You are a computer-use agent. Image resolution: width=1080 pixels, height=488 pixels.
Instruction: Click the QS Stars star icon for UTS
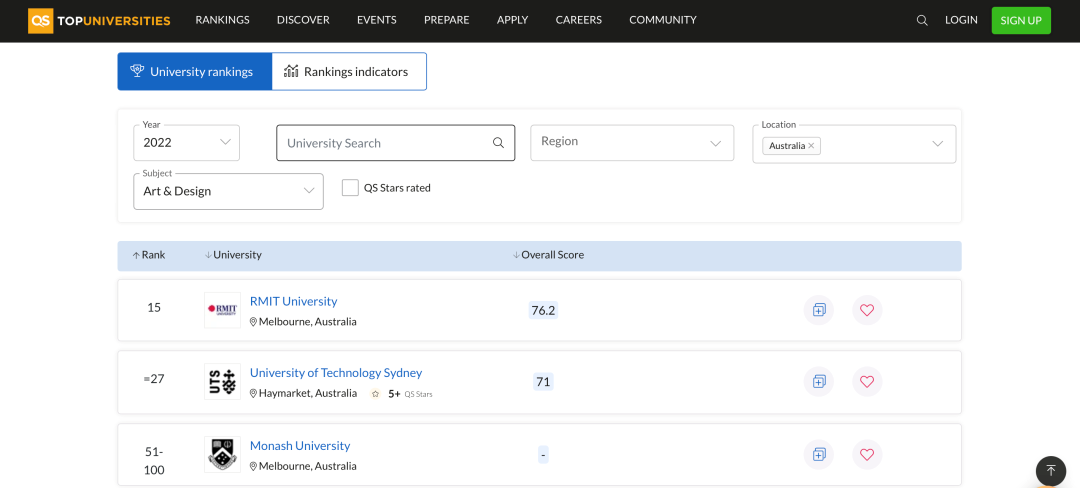(375, 394)
